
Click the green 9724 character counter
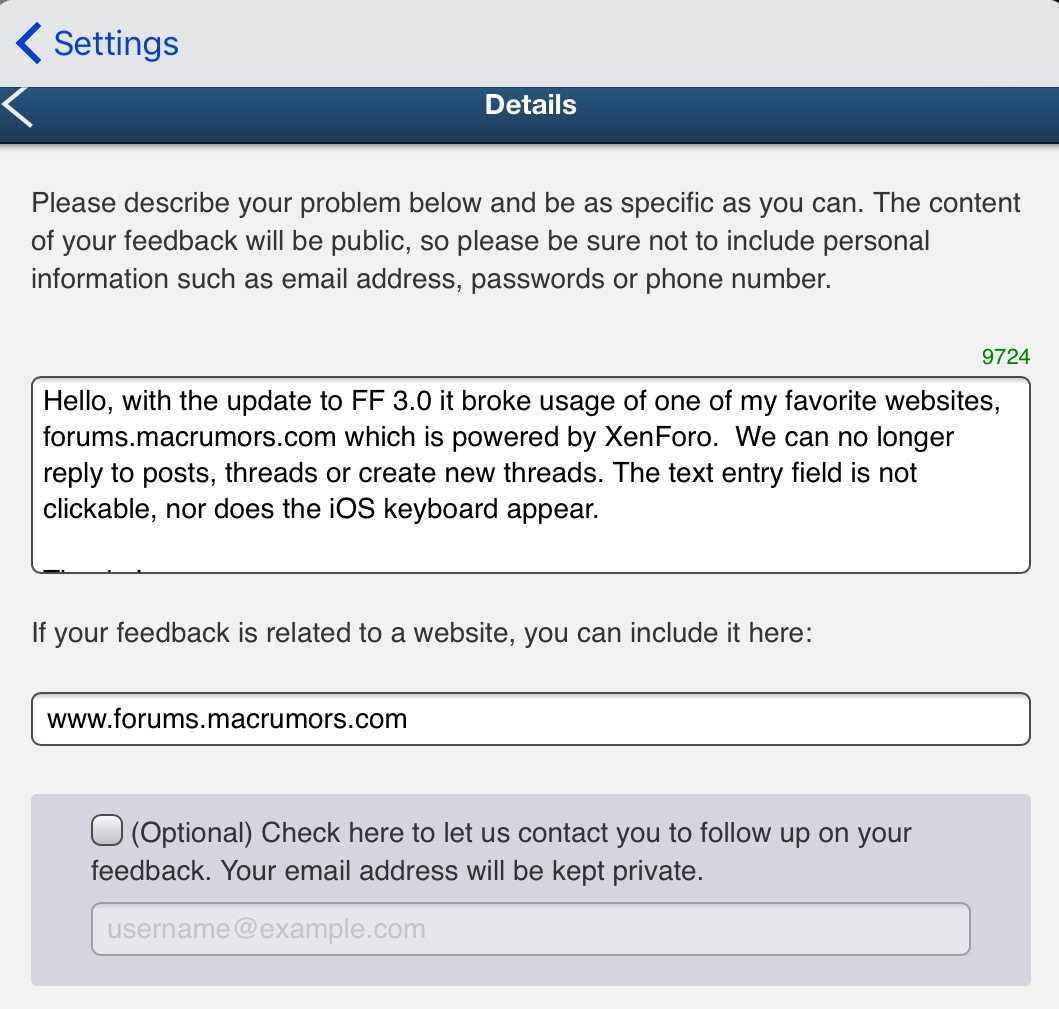pyautogui.click(x=1005, y=357)
